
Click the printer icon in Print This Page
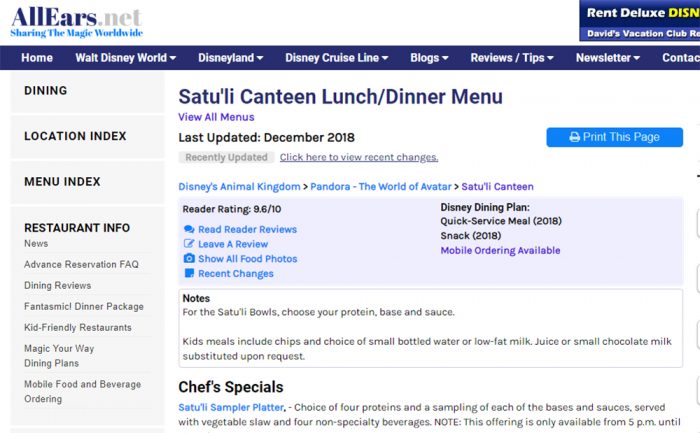(575, 137)
